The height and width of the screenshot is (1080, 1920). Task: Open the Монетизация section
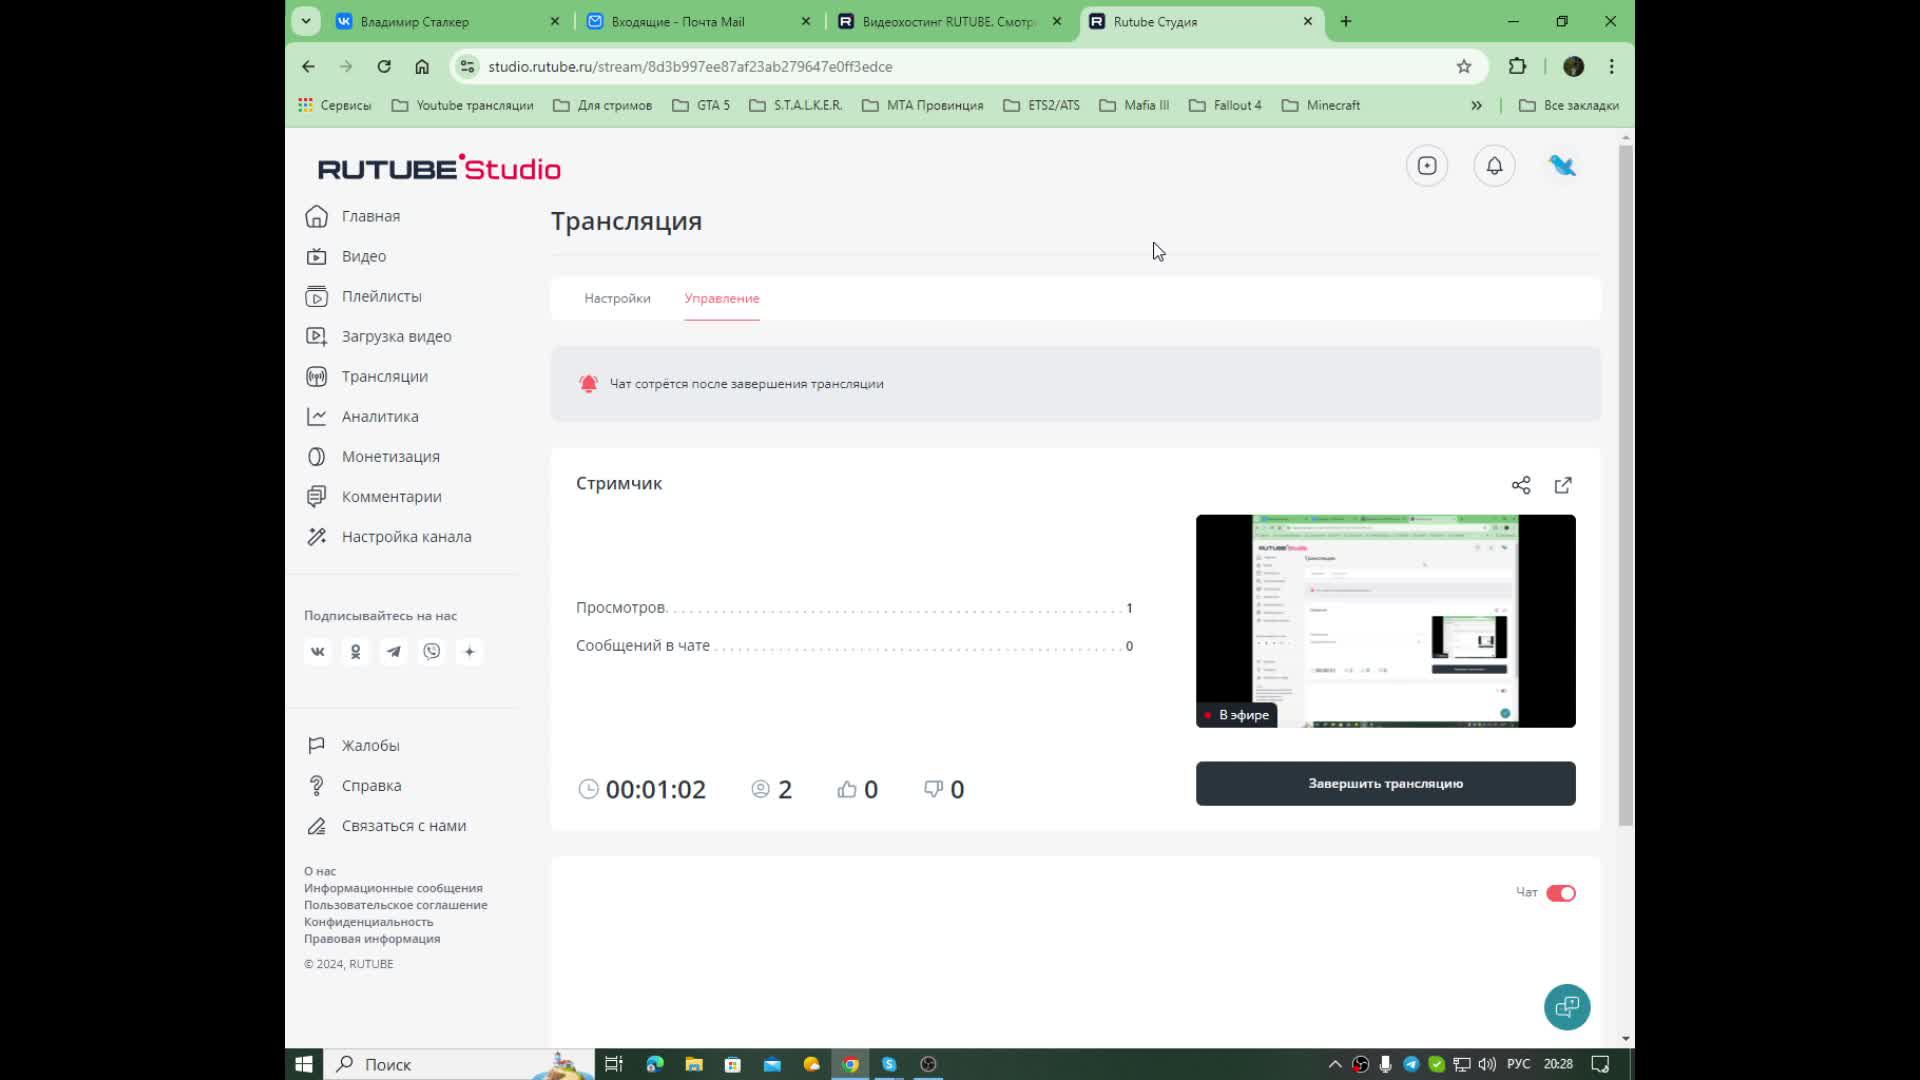point(373,456)
